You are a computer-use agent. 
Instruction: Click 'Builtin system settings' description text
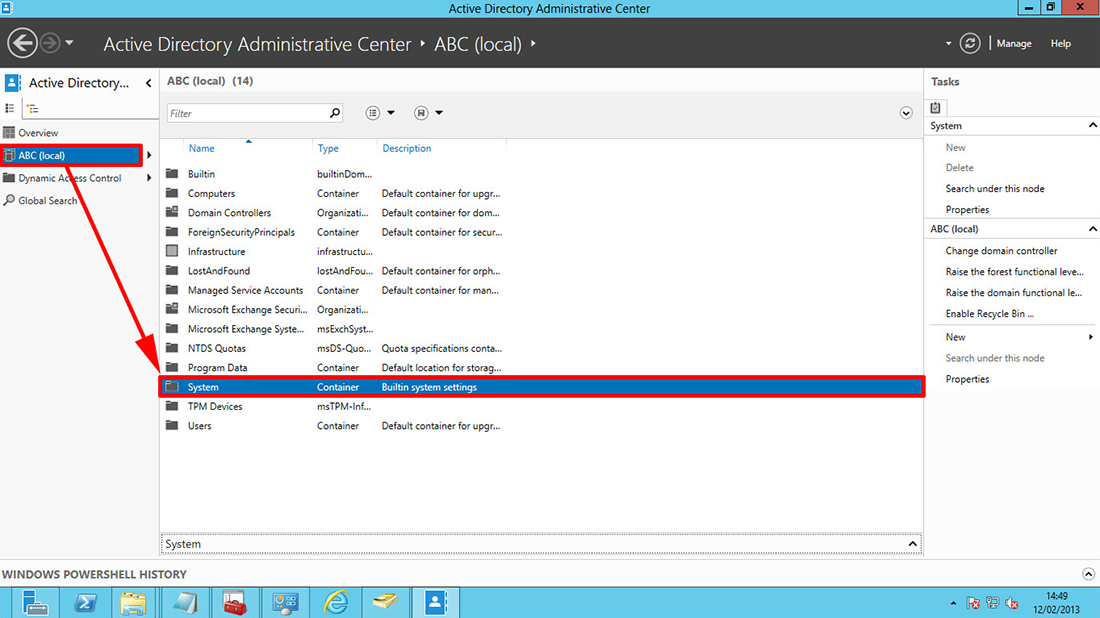[x=429, y=387]
